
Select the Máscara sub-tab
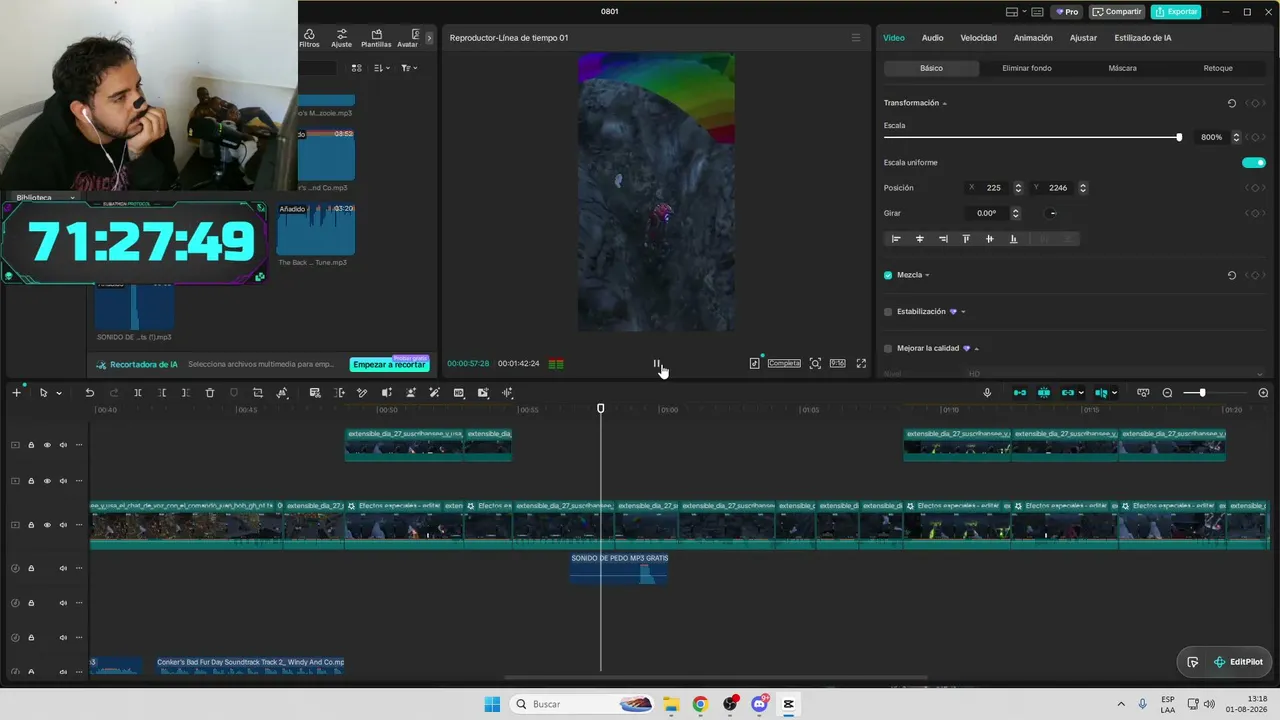pos(1122,68)
